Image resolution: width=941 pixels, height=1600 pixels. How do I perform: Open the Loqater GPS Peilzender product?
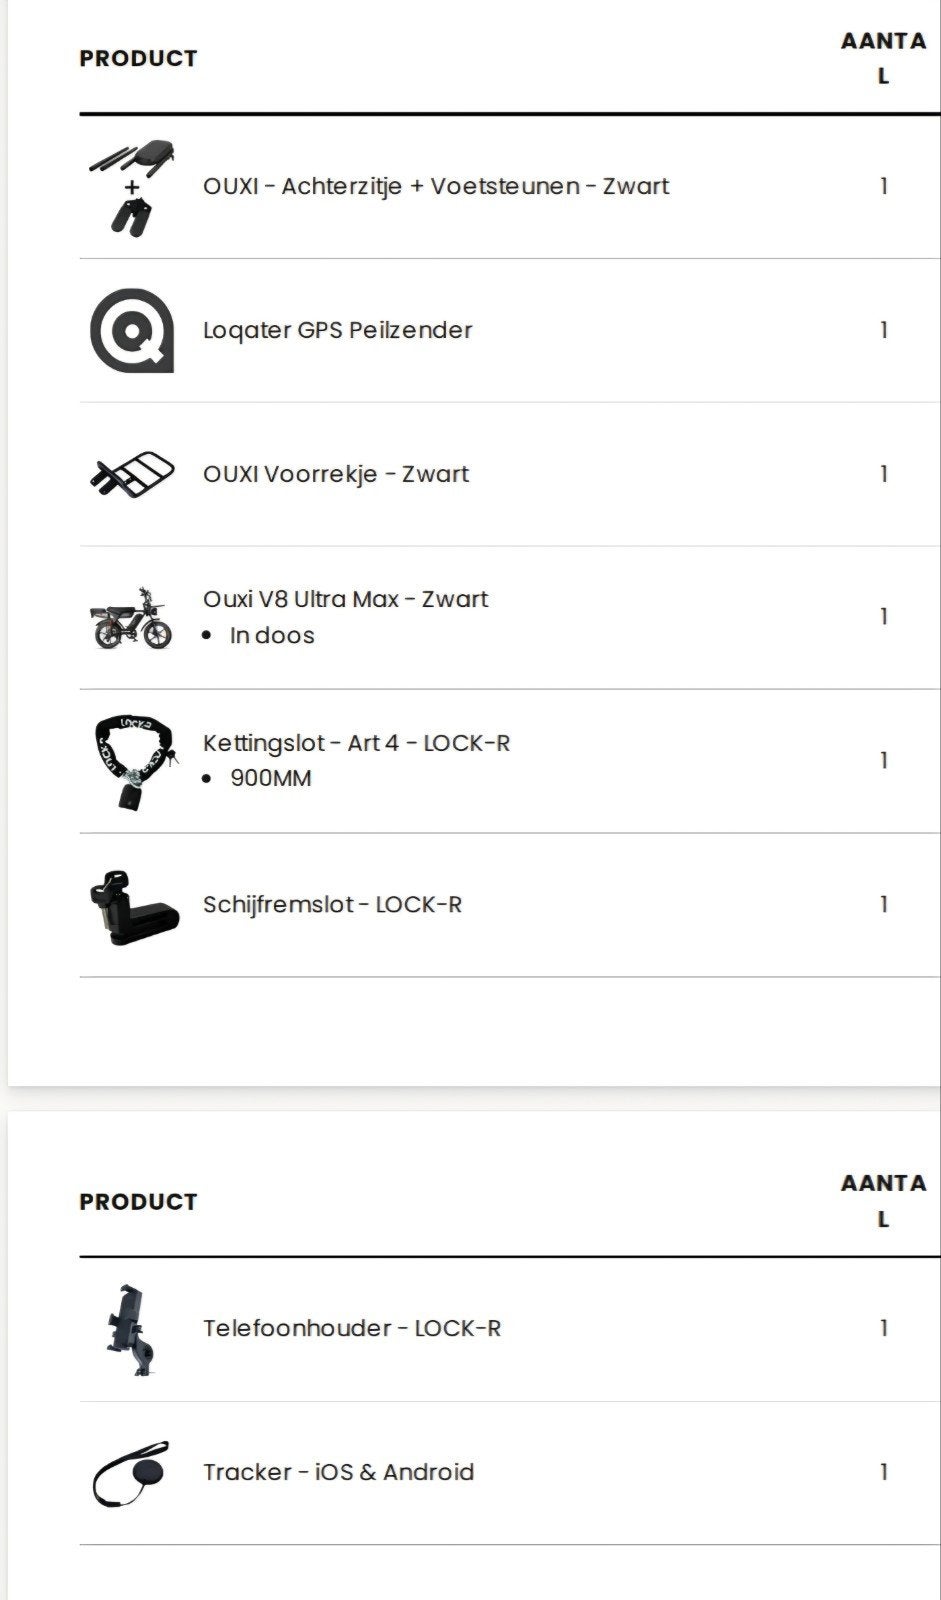337,330
